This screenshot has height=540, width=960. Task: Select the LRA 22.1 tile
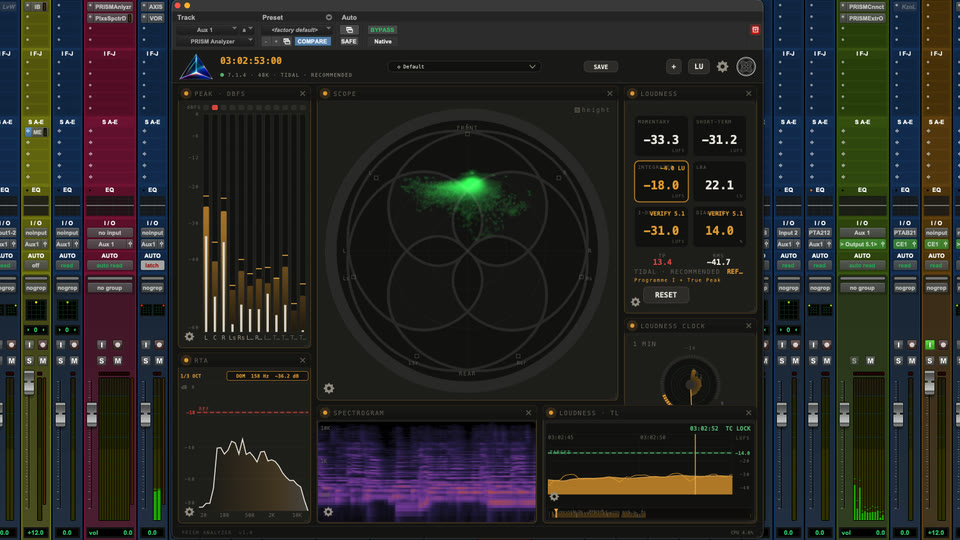719,181
